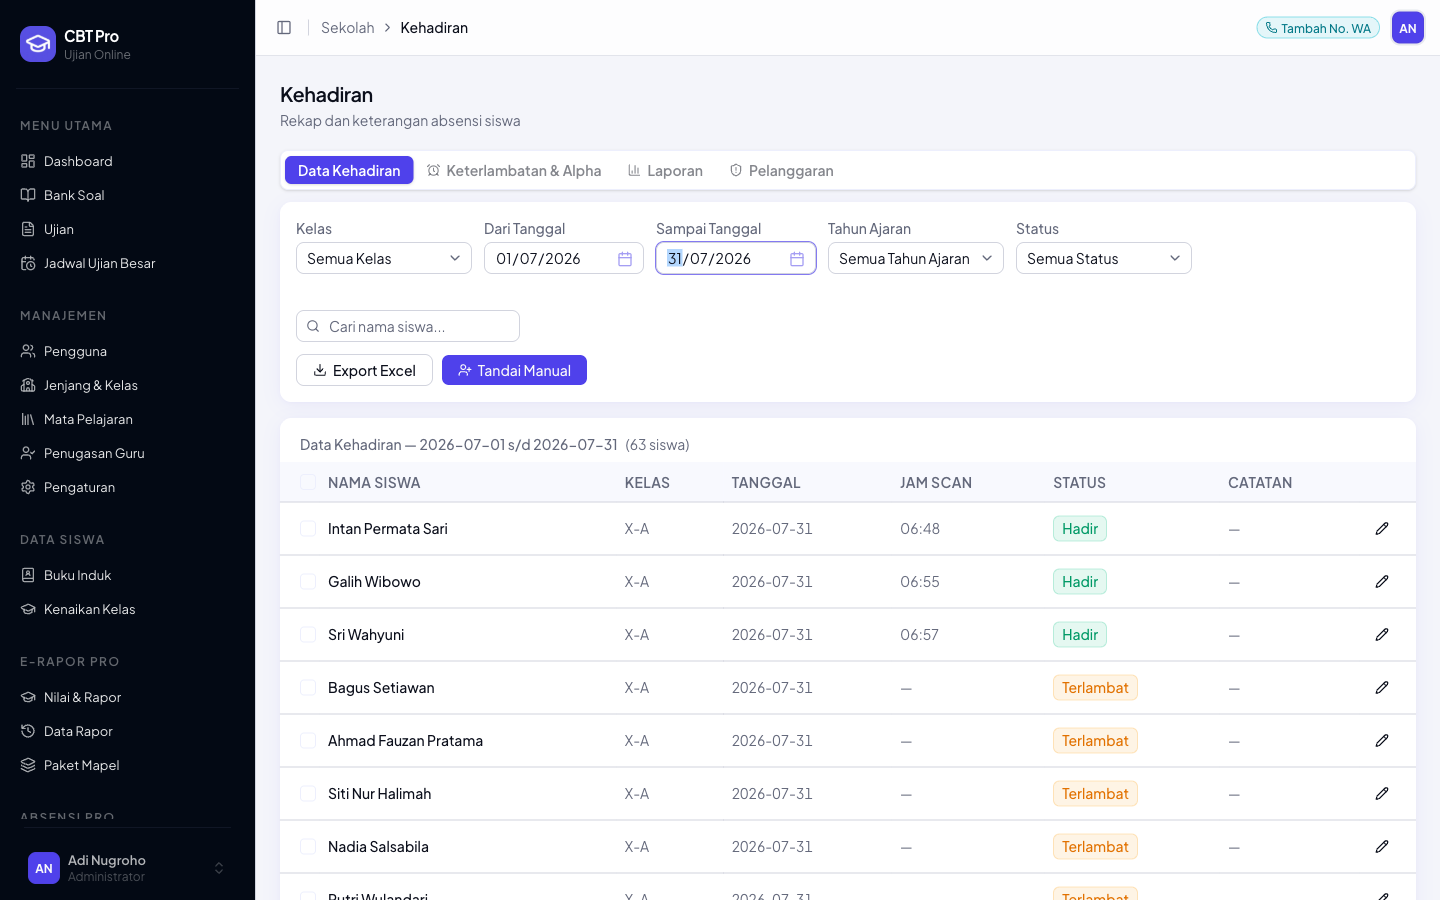Click the STATUS column header
The width and height of the screenshot is (1440, 900).
tap(1079, 482)
